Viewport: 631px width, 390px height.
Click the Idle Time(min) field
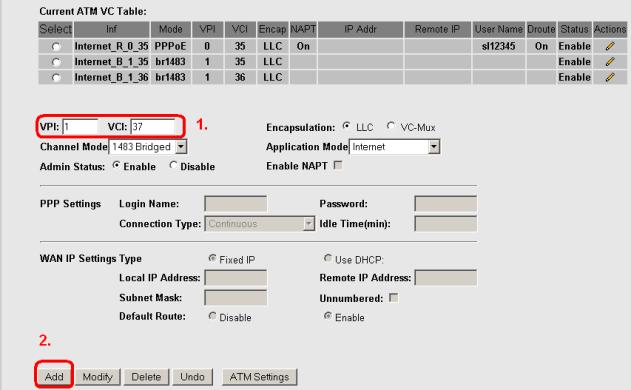(x=445, y=224)
